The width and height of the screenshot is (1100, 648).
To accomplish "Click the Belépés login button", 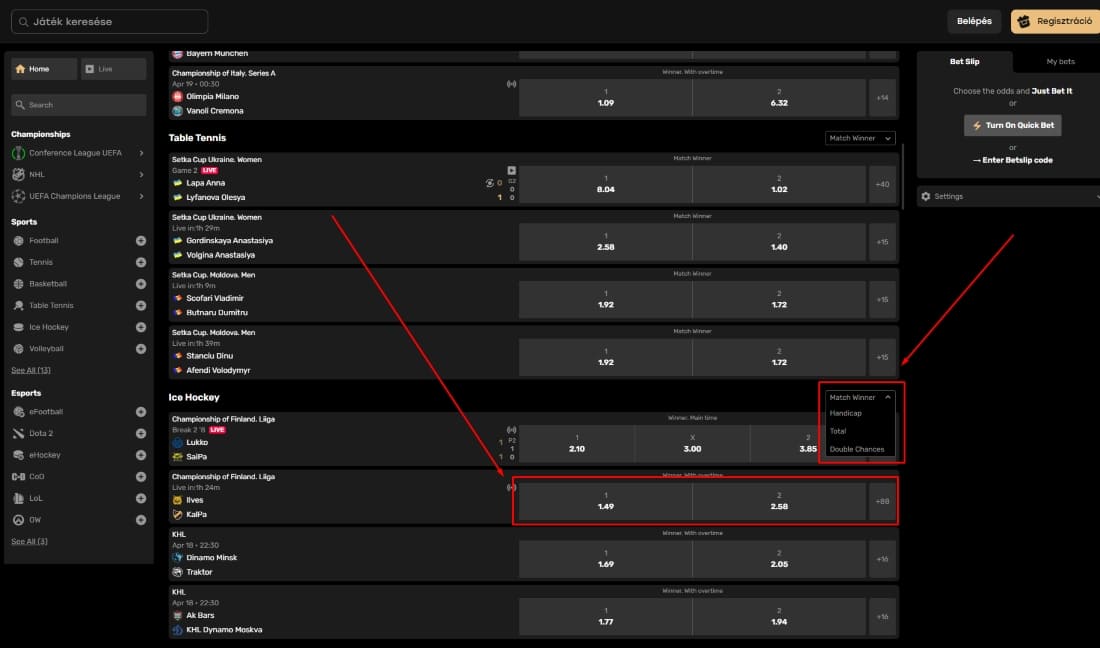I will [x=974, y=21].
